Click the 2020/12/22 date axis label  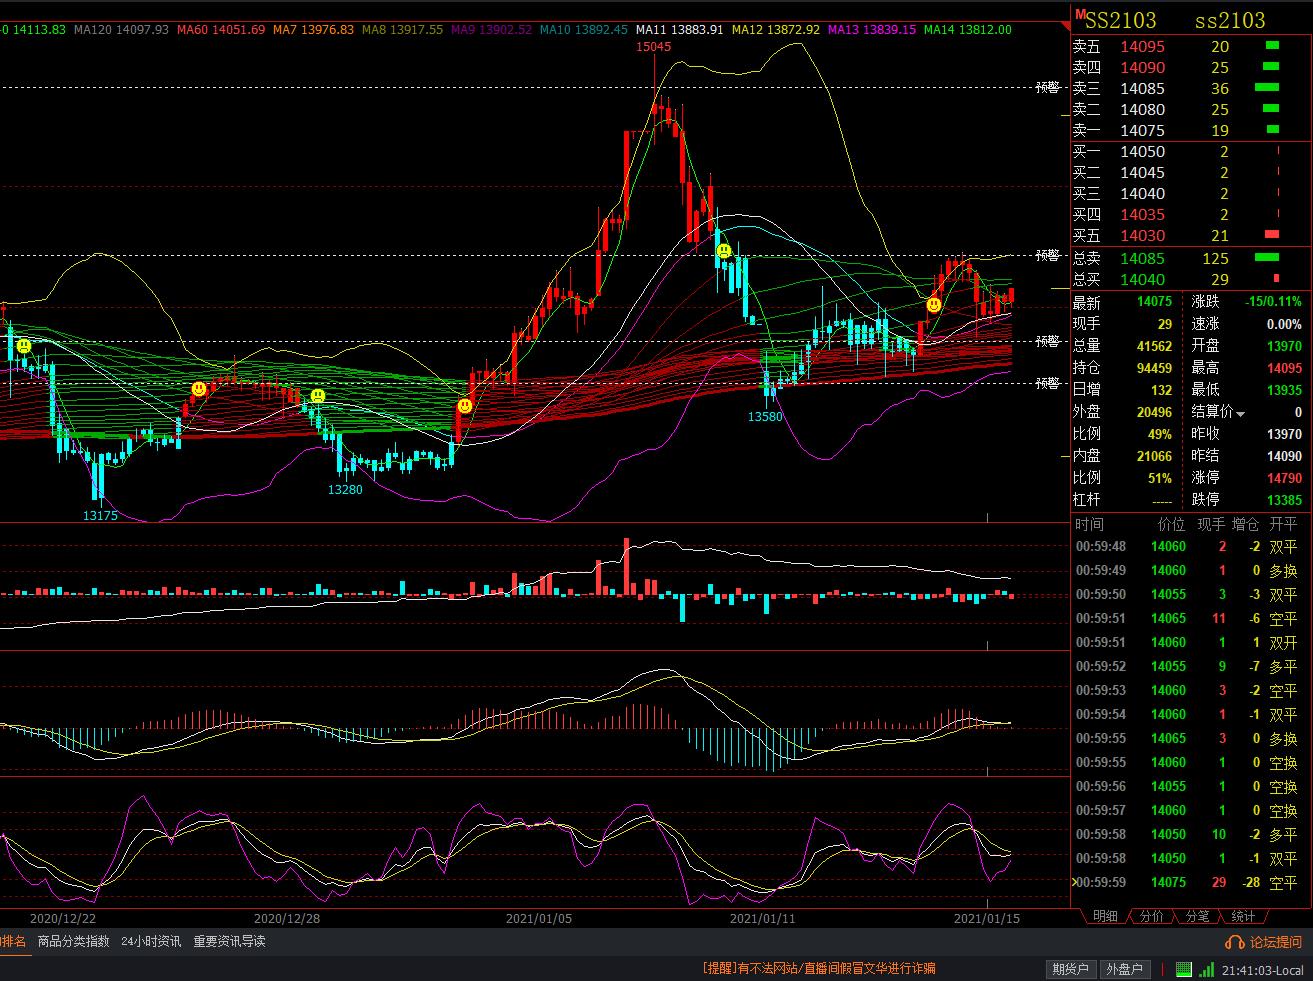pyautogui.click(x=63, y=918)
